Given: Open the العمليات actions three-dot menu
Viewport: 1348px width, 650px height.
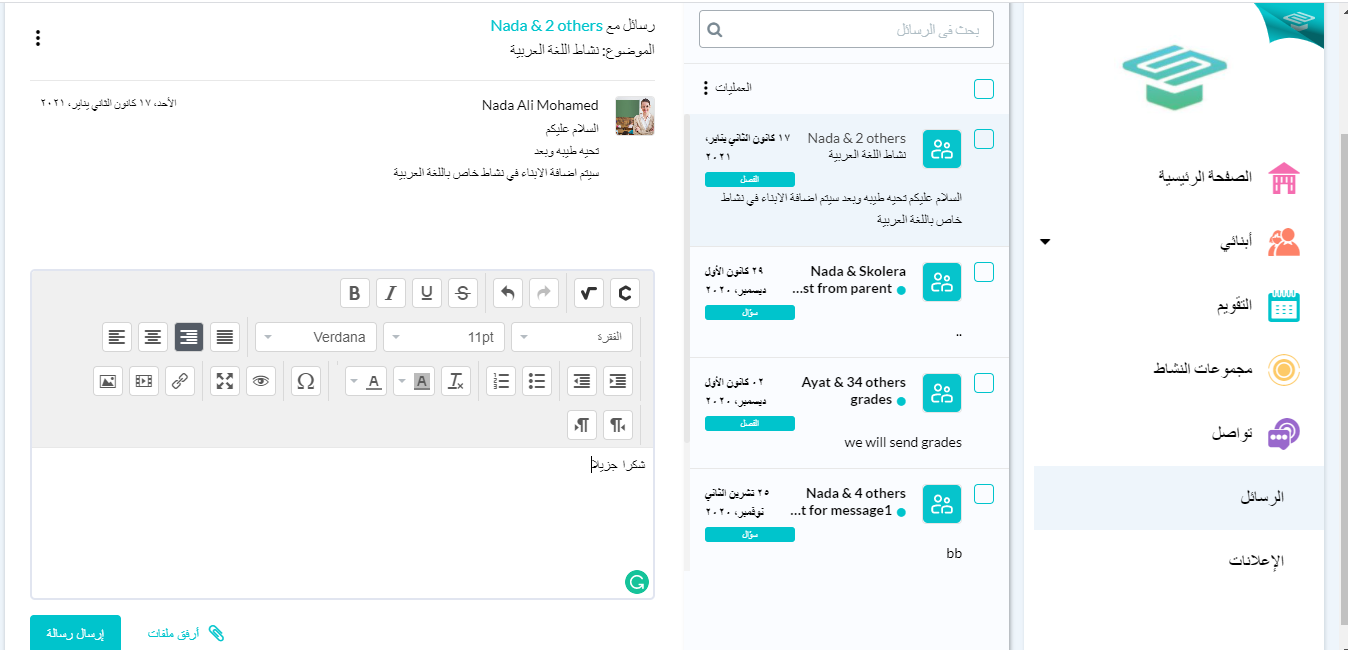Looking at the screenshot, I should (x=705, y=88).
